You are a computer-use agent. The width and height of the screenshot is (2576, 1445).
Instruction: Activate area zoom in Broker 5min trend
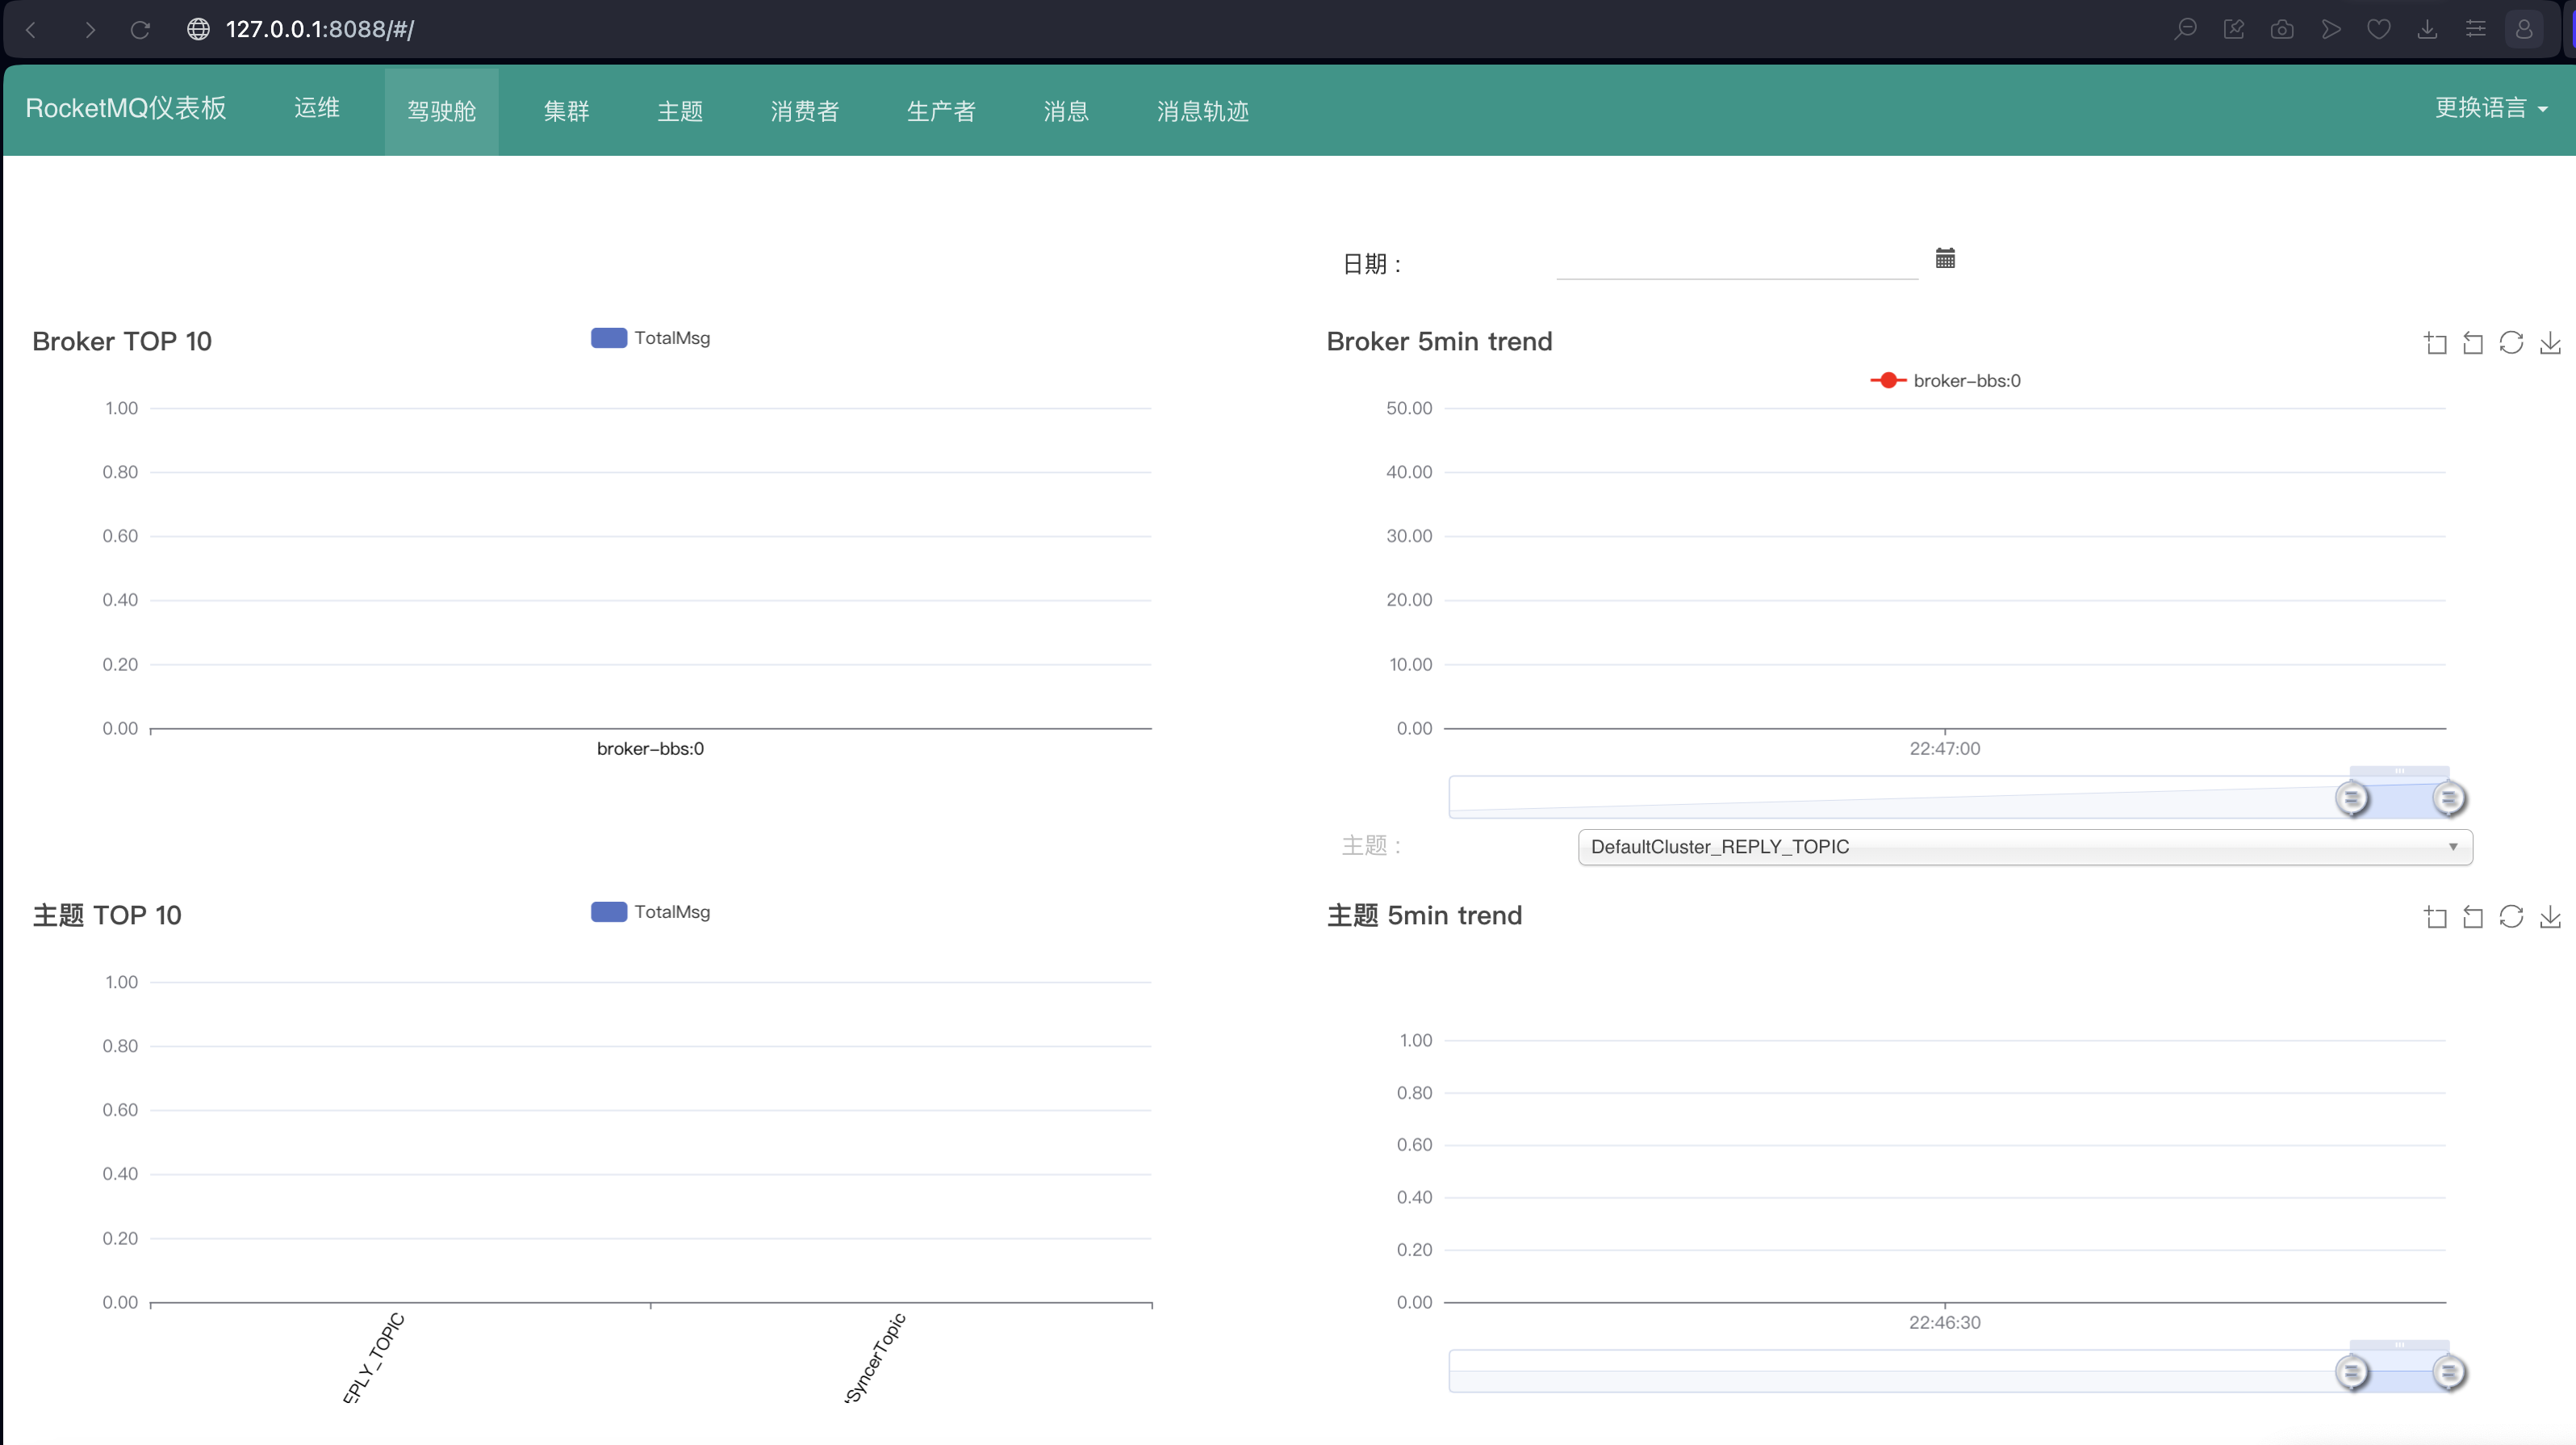click(2435, 343)
